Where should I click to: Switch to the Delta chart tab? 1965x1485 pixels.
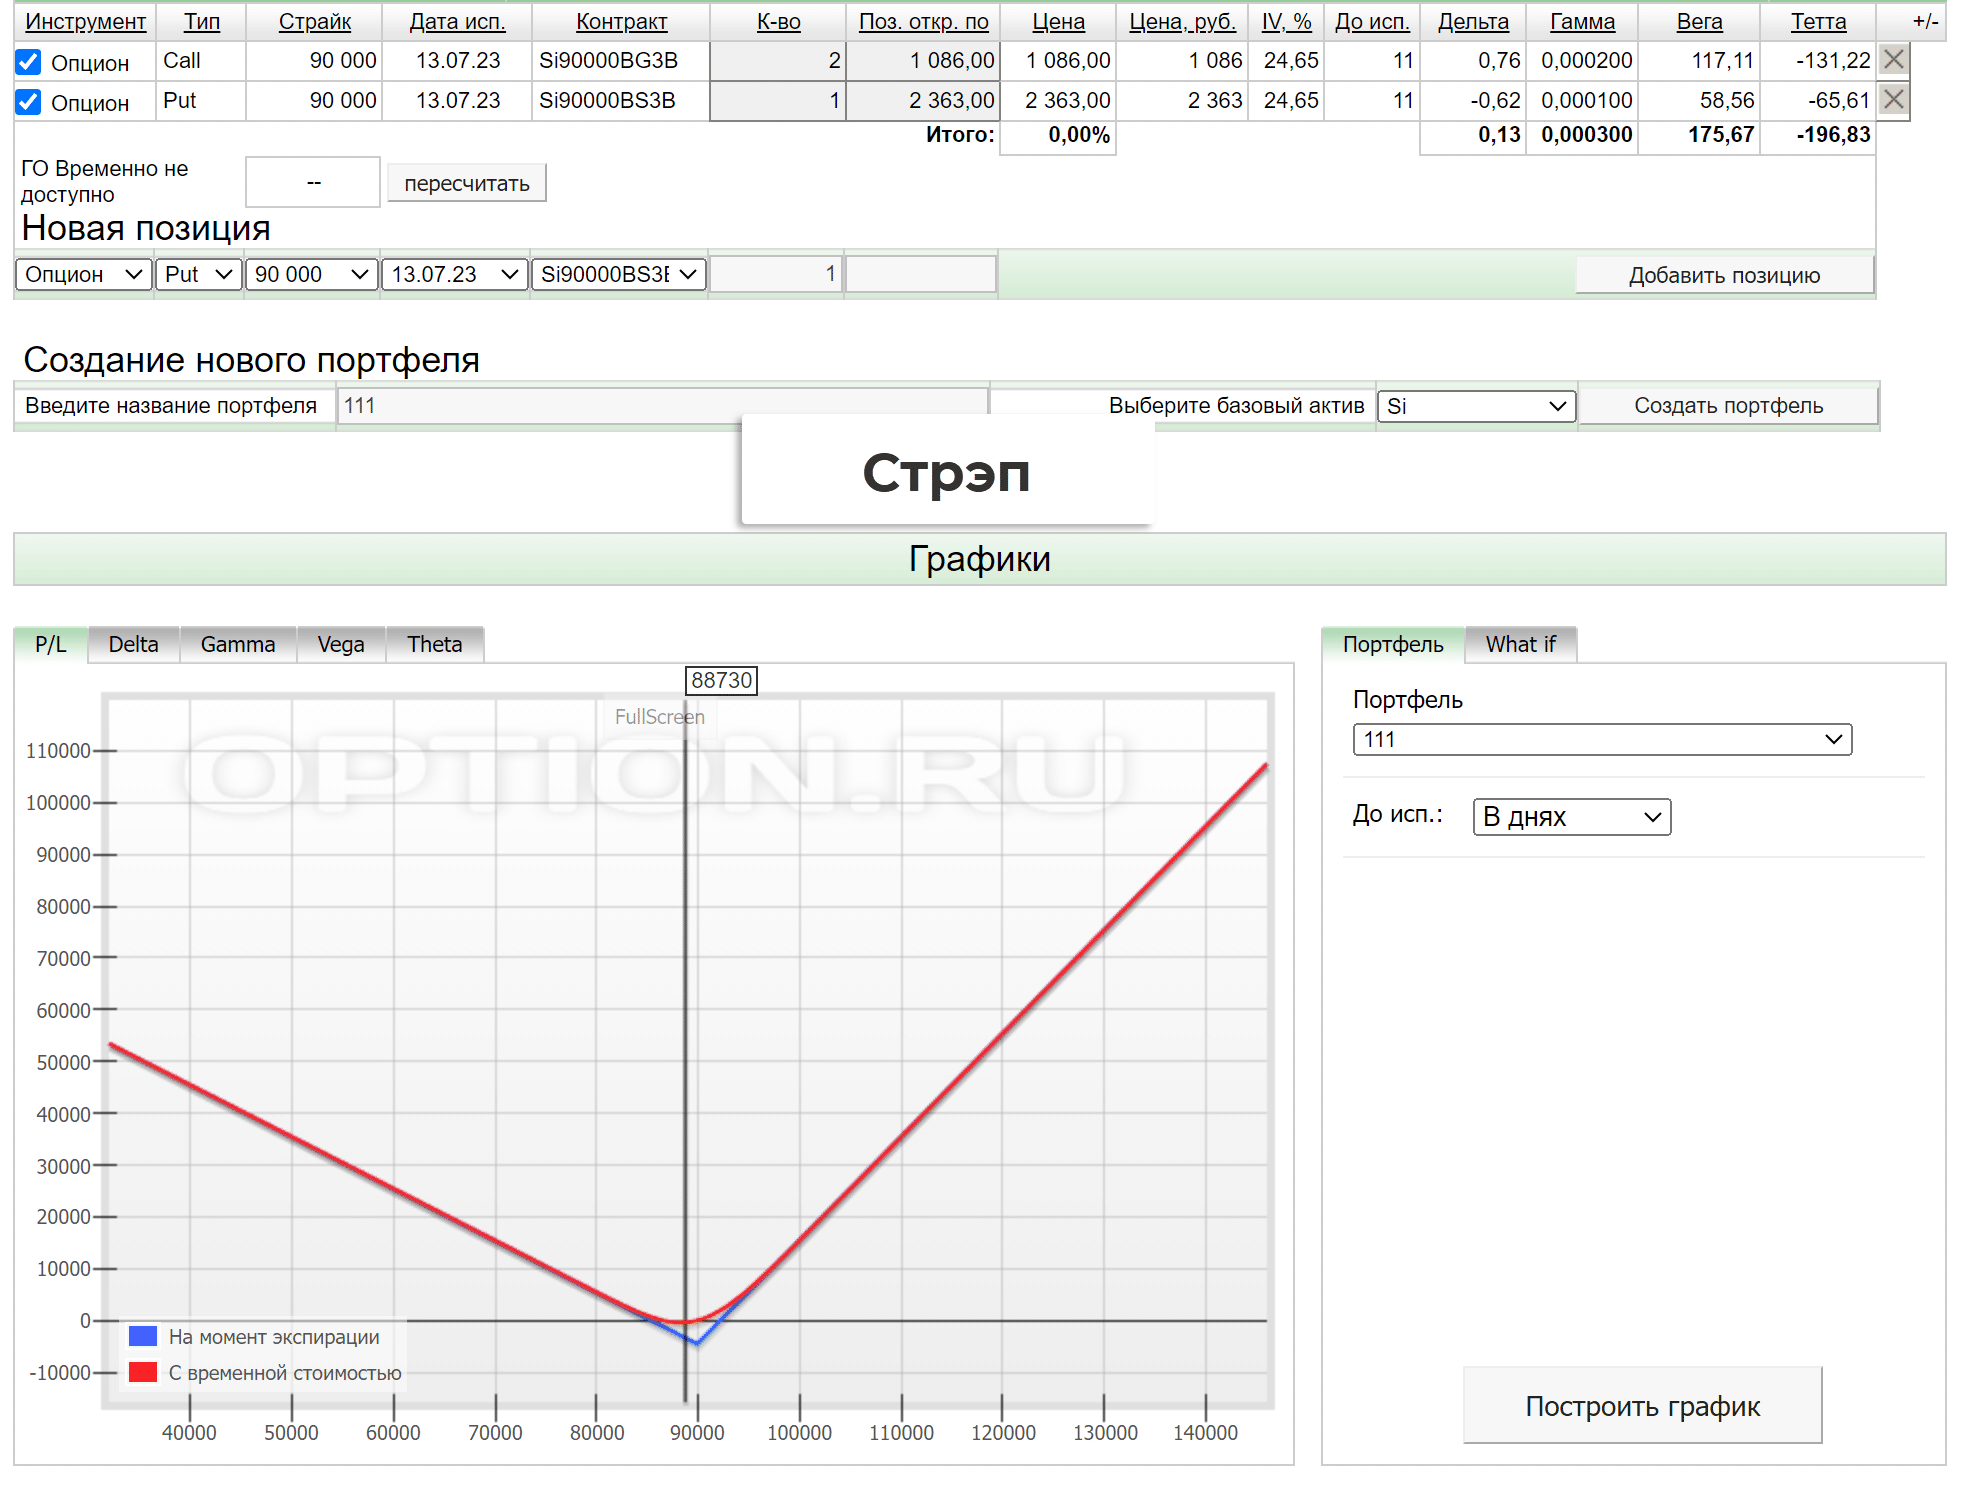tap(133, 645)
